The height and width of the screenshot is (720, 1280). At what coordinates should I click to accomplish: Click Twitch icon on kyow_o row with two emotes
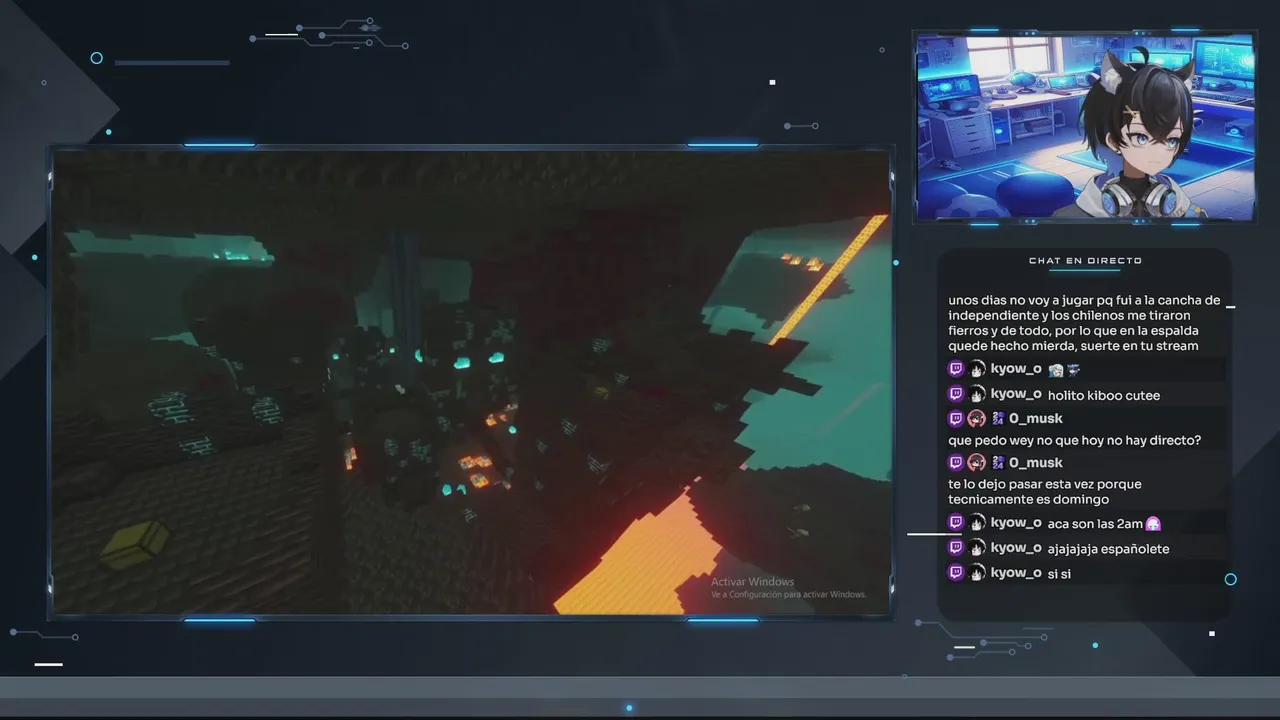pos(956,369)
